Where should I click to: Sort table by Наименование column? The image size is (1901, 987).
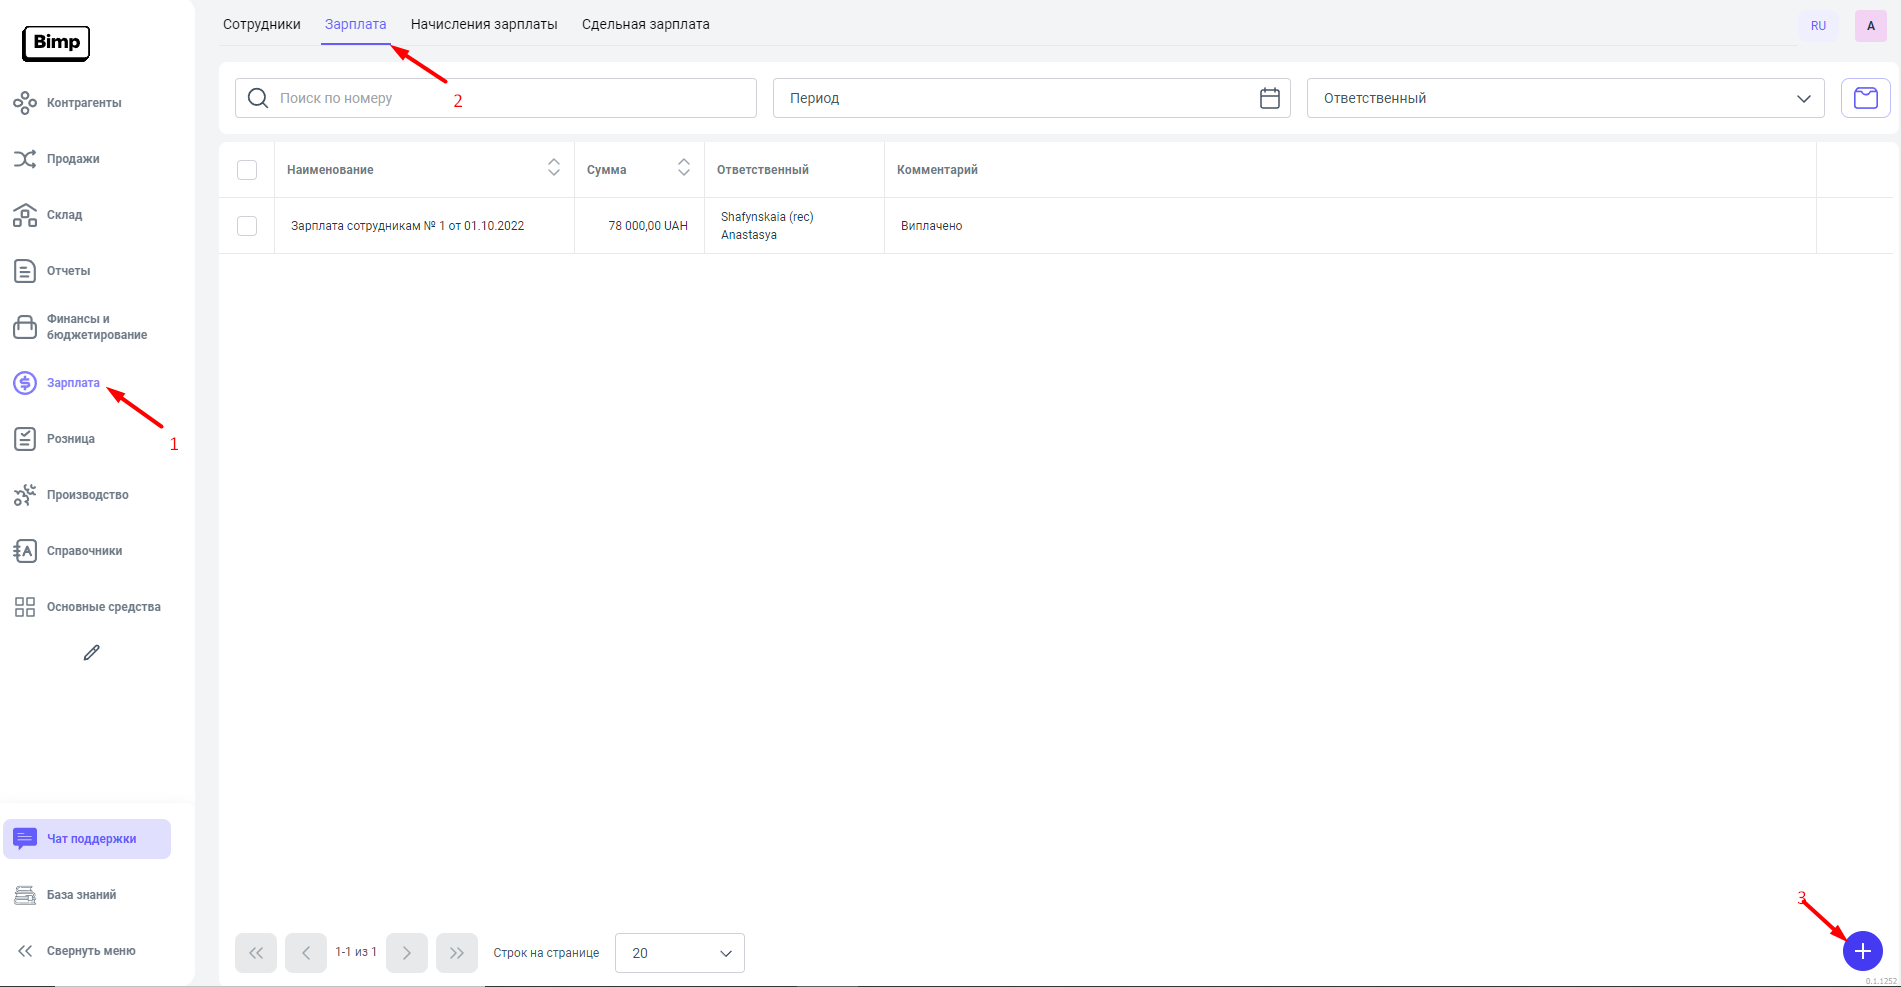(553, 169)
